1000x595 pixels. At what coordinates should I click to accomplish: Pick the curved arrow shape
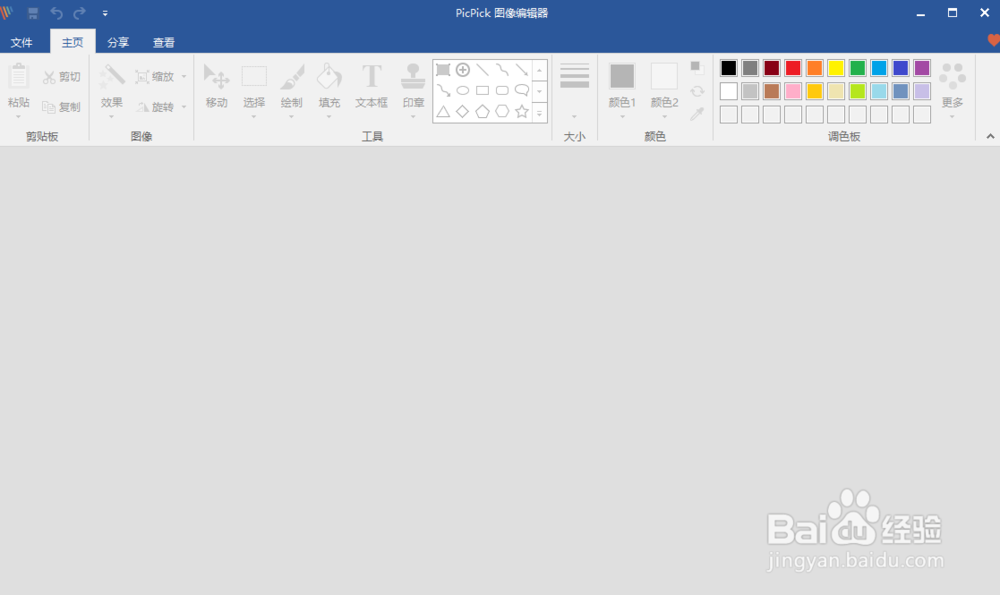tap(443, 91)
